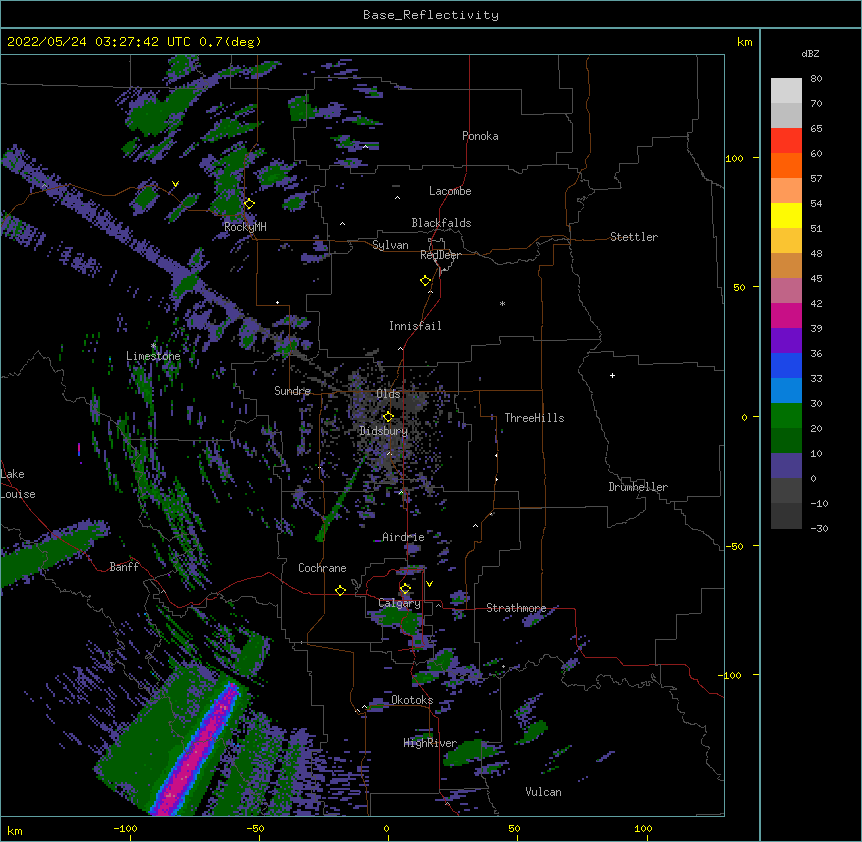The height and width of the screenshot is (842, 862).
Task: Pick the yellow 54 dBZ legend swatch
Action: click(x=786, y=215)
